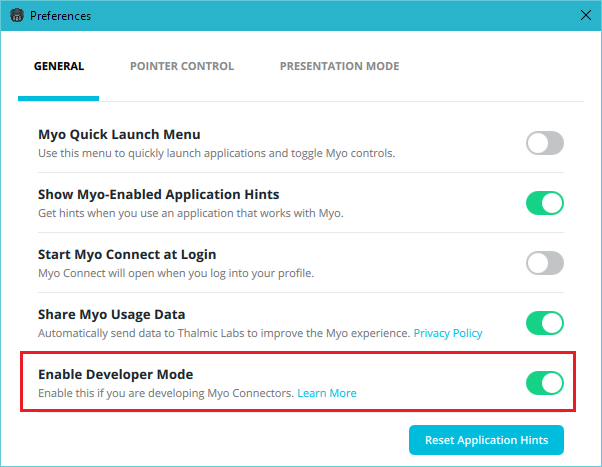Click the "Start Myo Connect at Login" heading

(x=127, y=254)
